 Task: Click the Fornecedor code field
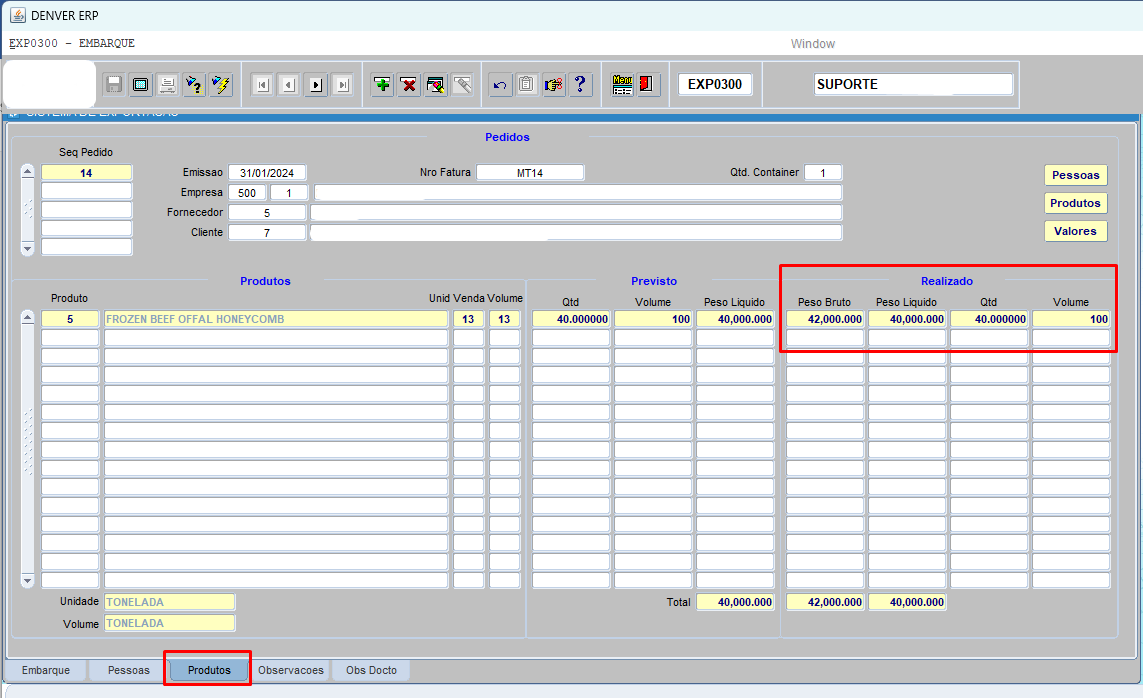click(x=267, y=213)
